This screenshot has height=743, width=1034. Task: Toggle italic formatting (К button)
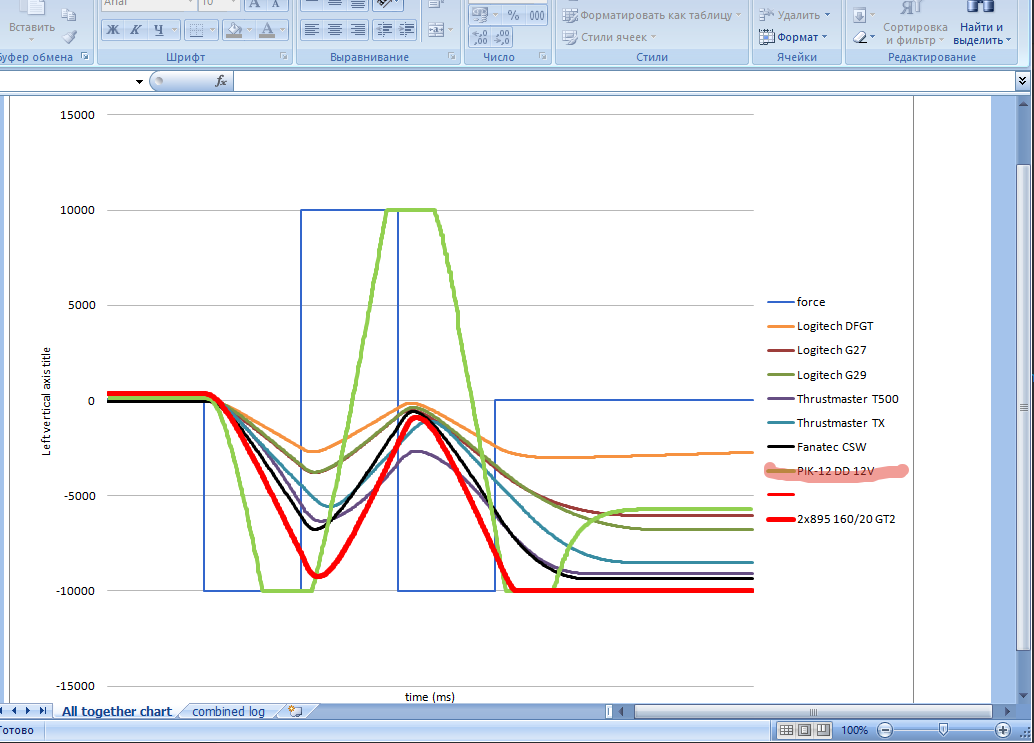coord(136,30)
